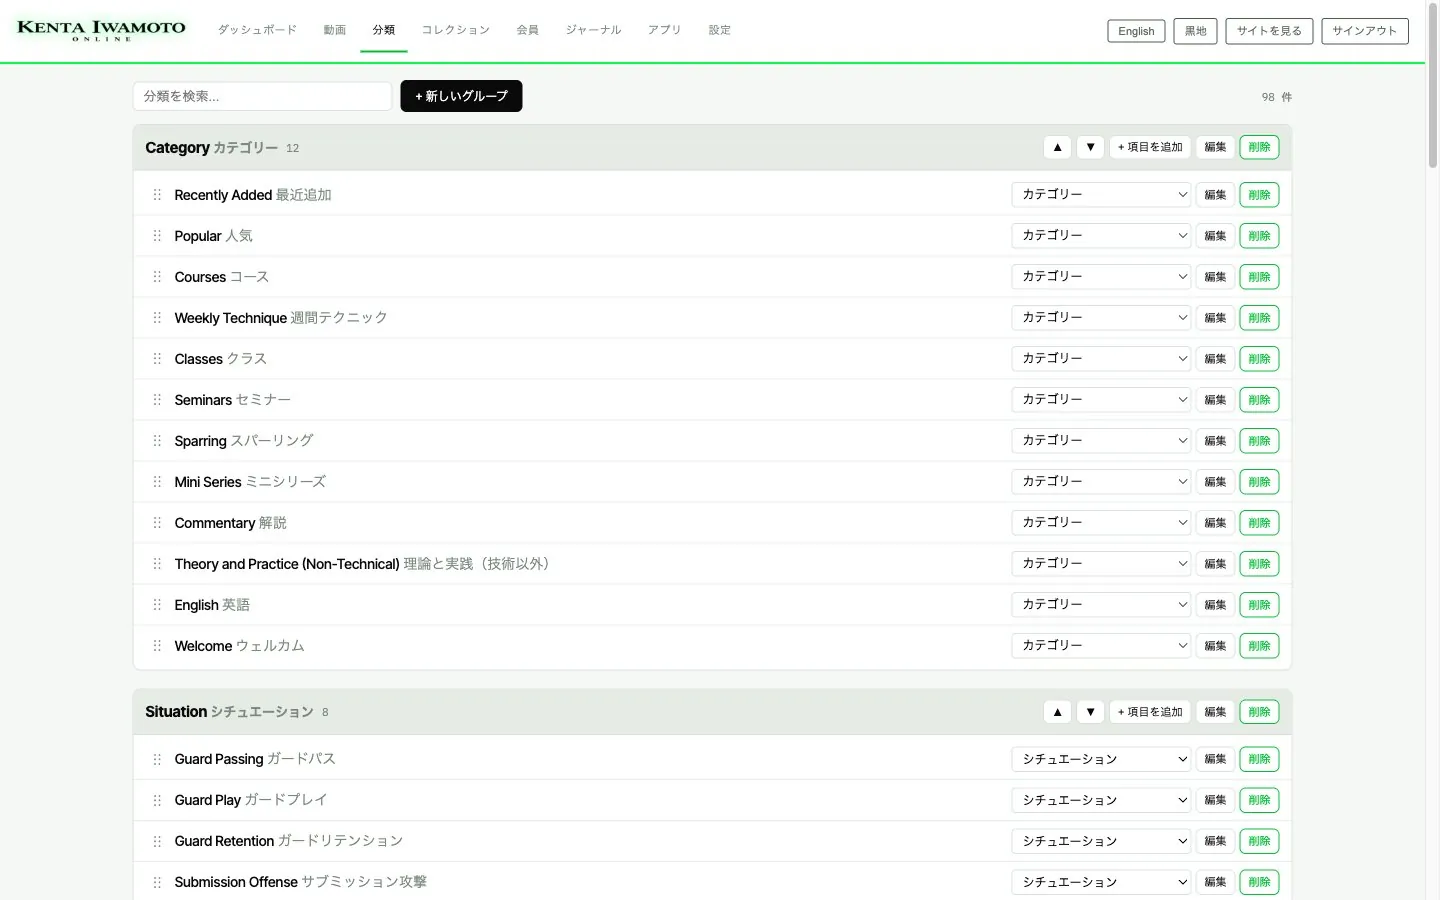Image resolution: width=1440 pixels, height=900 pixels.
Task: Open the group dropdown for Recently Added
Action: (1101, 195)
